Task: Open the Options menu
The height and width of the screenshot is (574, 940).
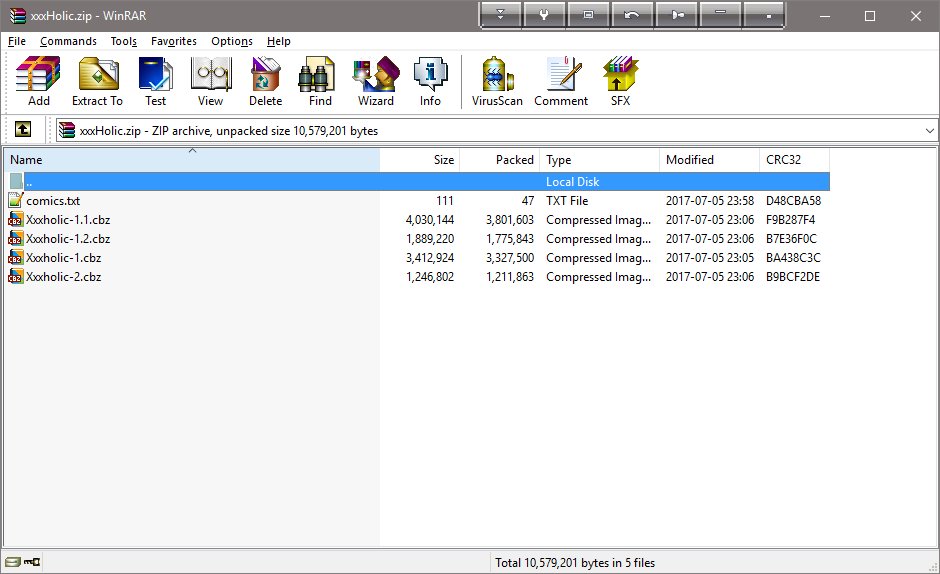Action: click(x=232, y=41)
